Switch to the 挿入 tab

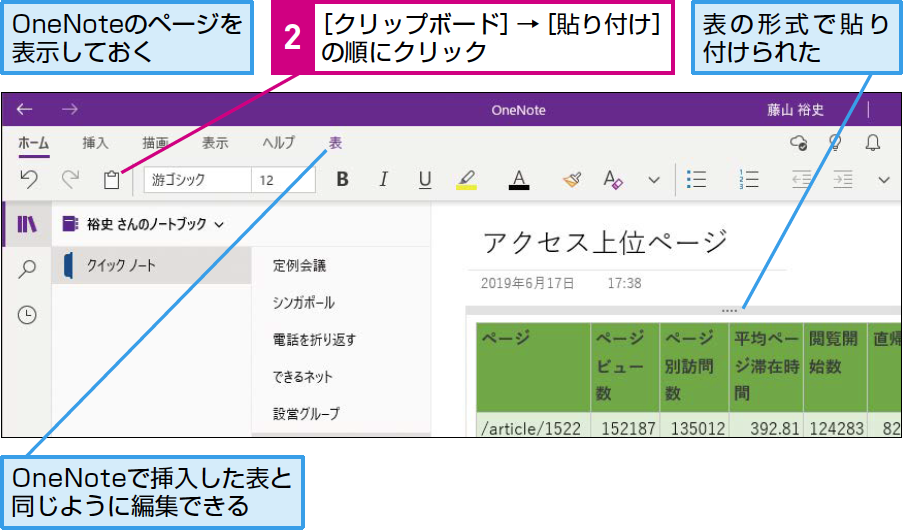pyautogui.click(x=95, y=143)
